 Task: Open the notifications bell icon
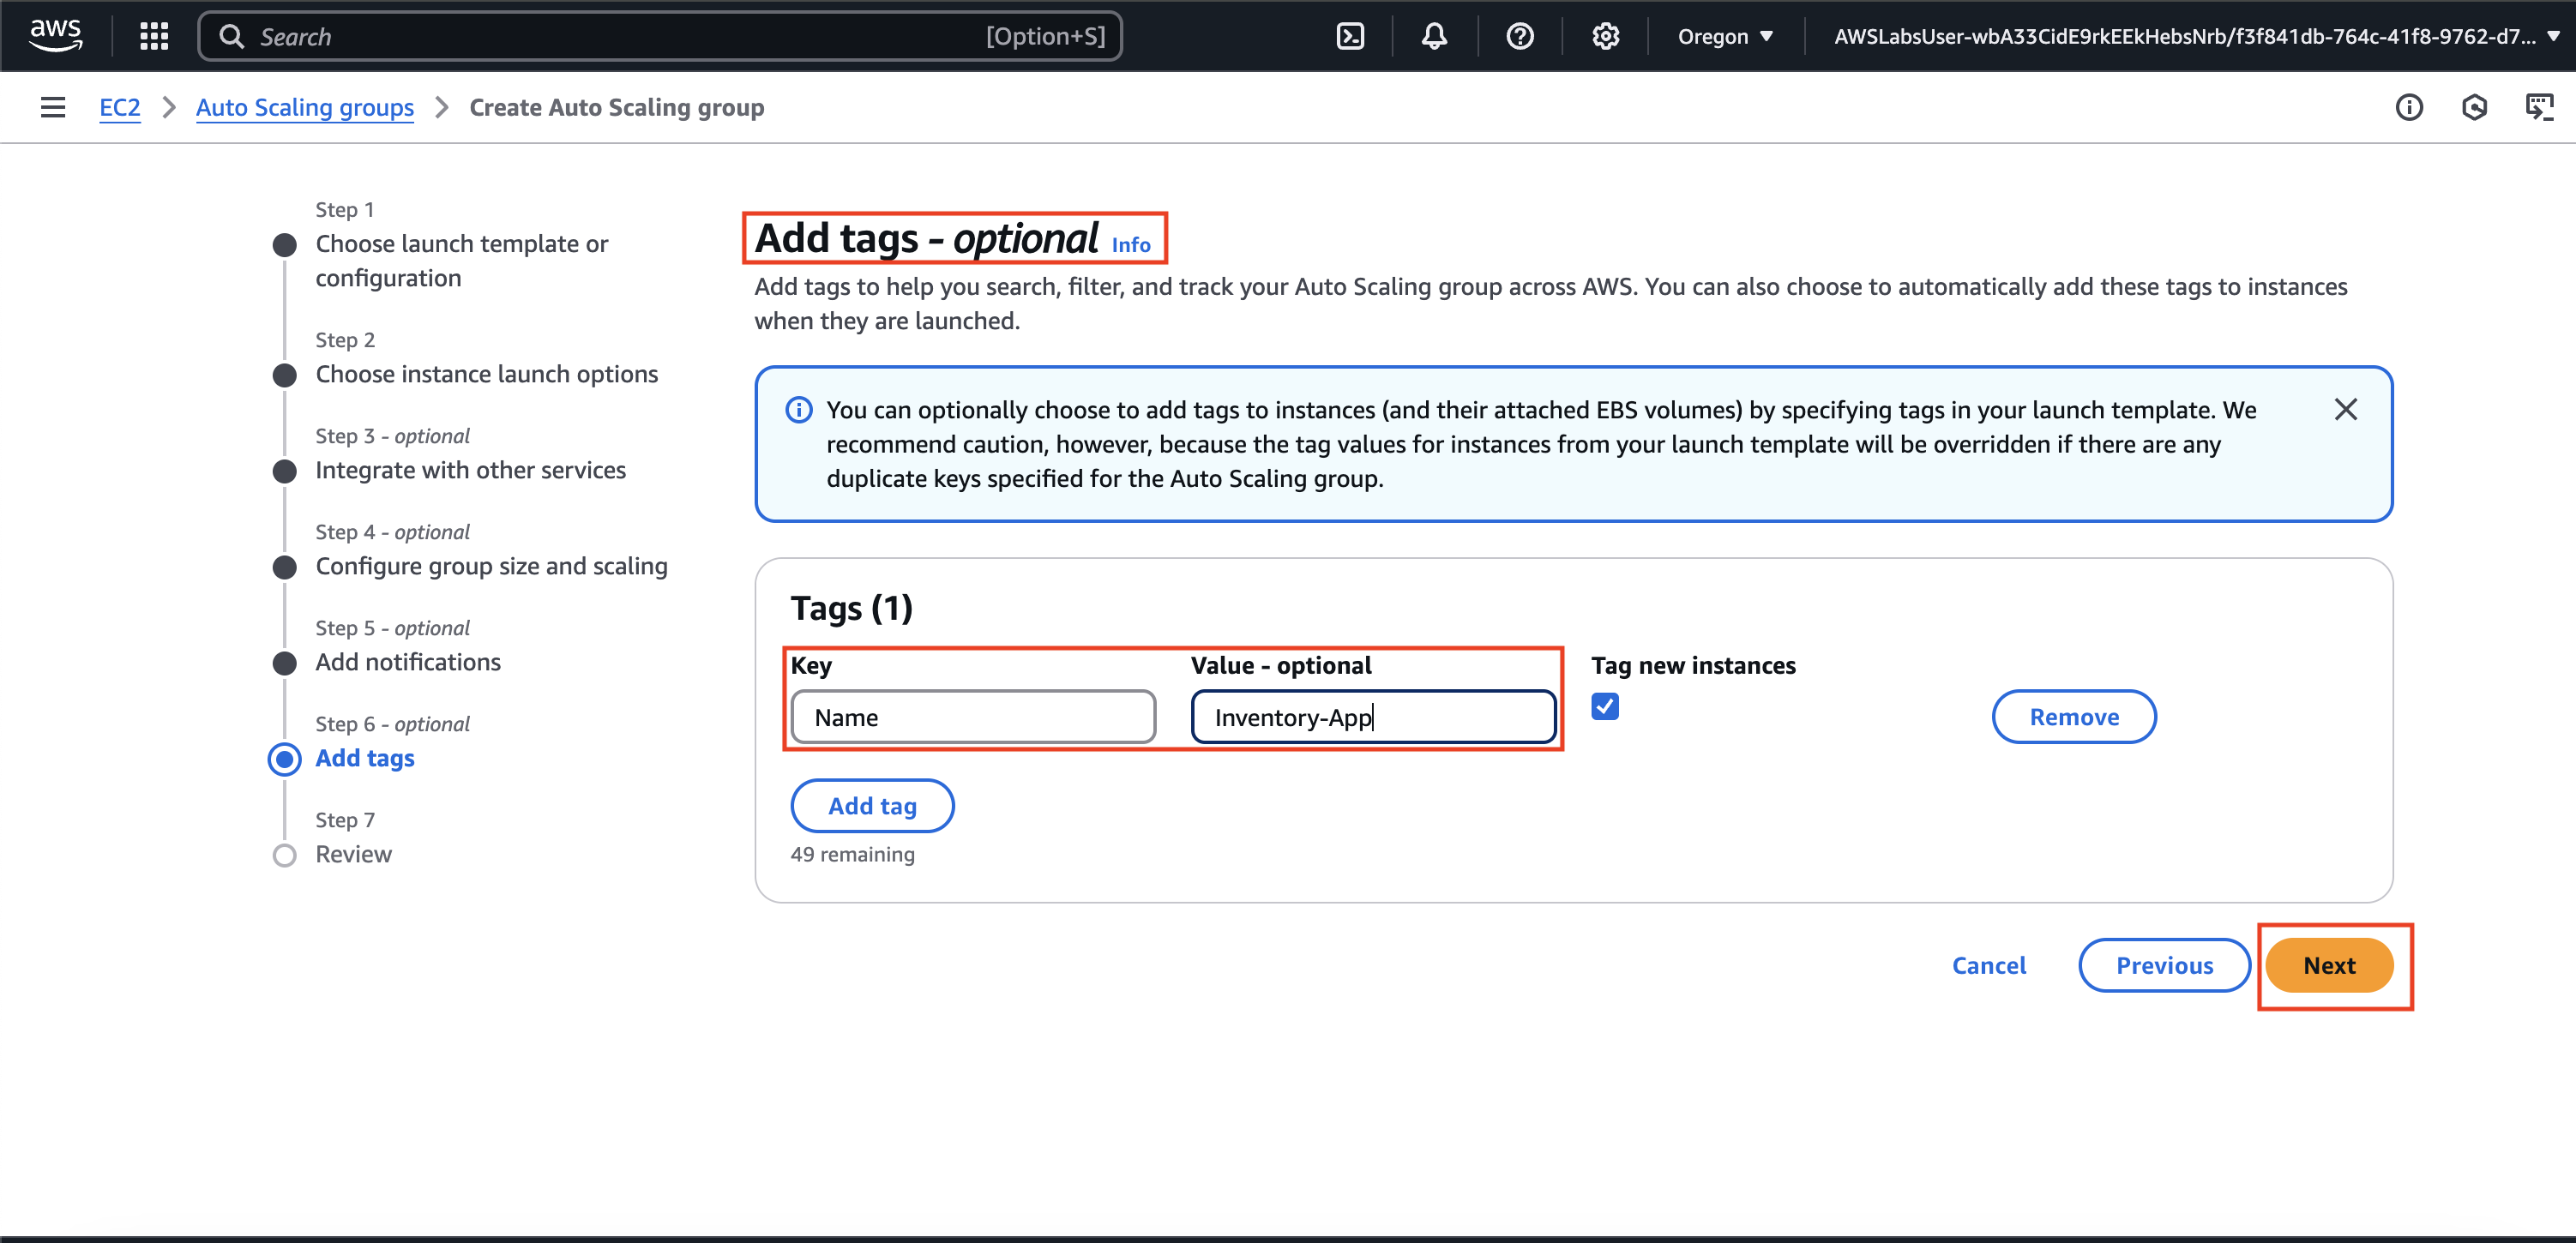point(1434,36)
